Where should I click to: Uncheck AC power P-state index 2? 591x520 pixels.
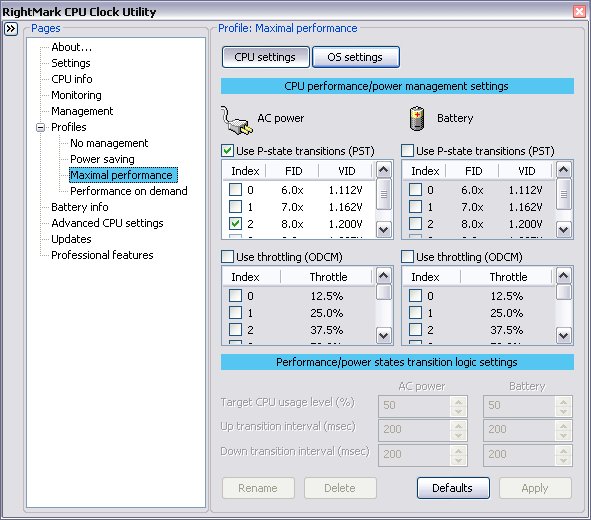(236, 224)
